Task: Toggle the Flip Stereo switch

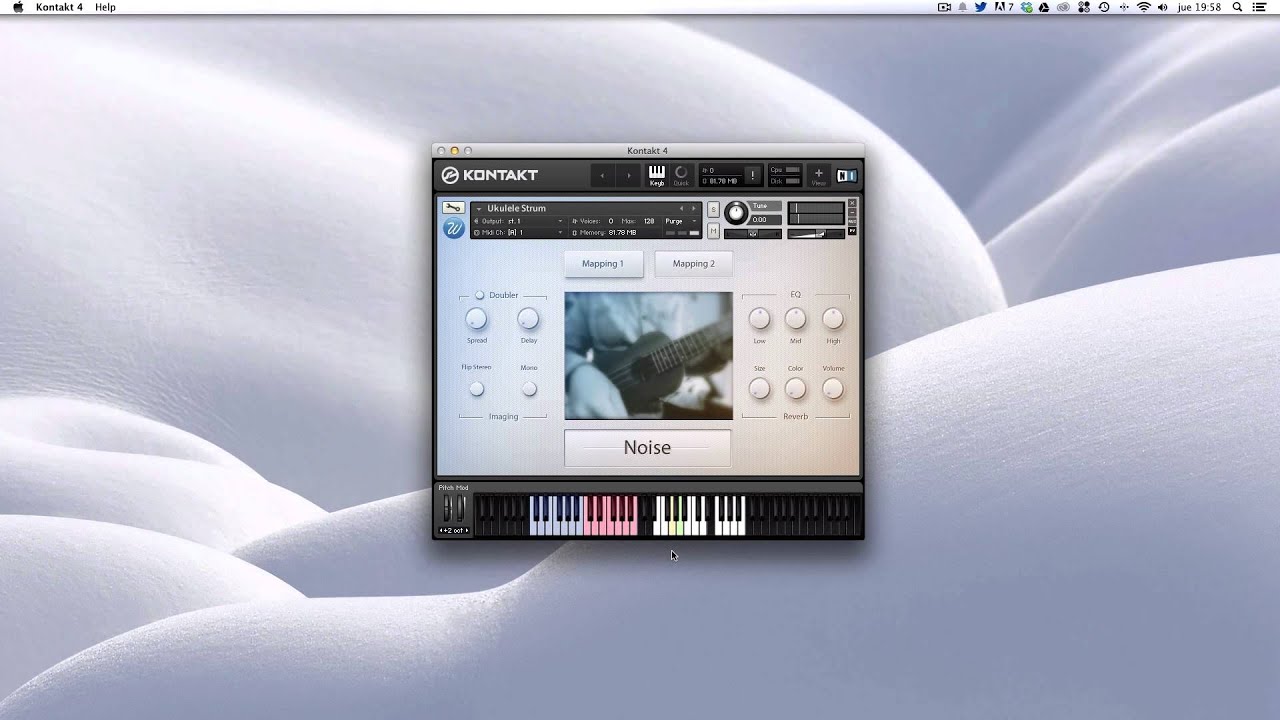Action: 476,389
